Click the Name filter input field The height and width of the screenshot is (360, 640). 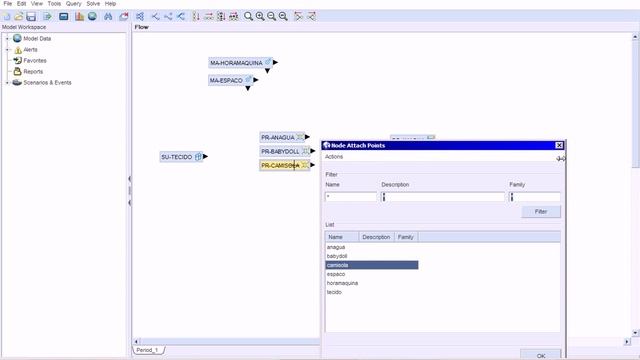coord(351,197)
